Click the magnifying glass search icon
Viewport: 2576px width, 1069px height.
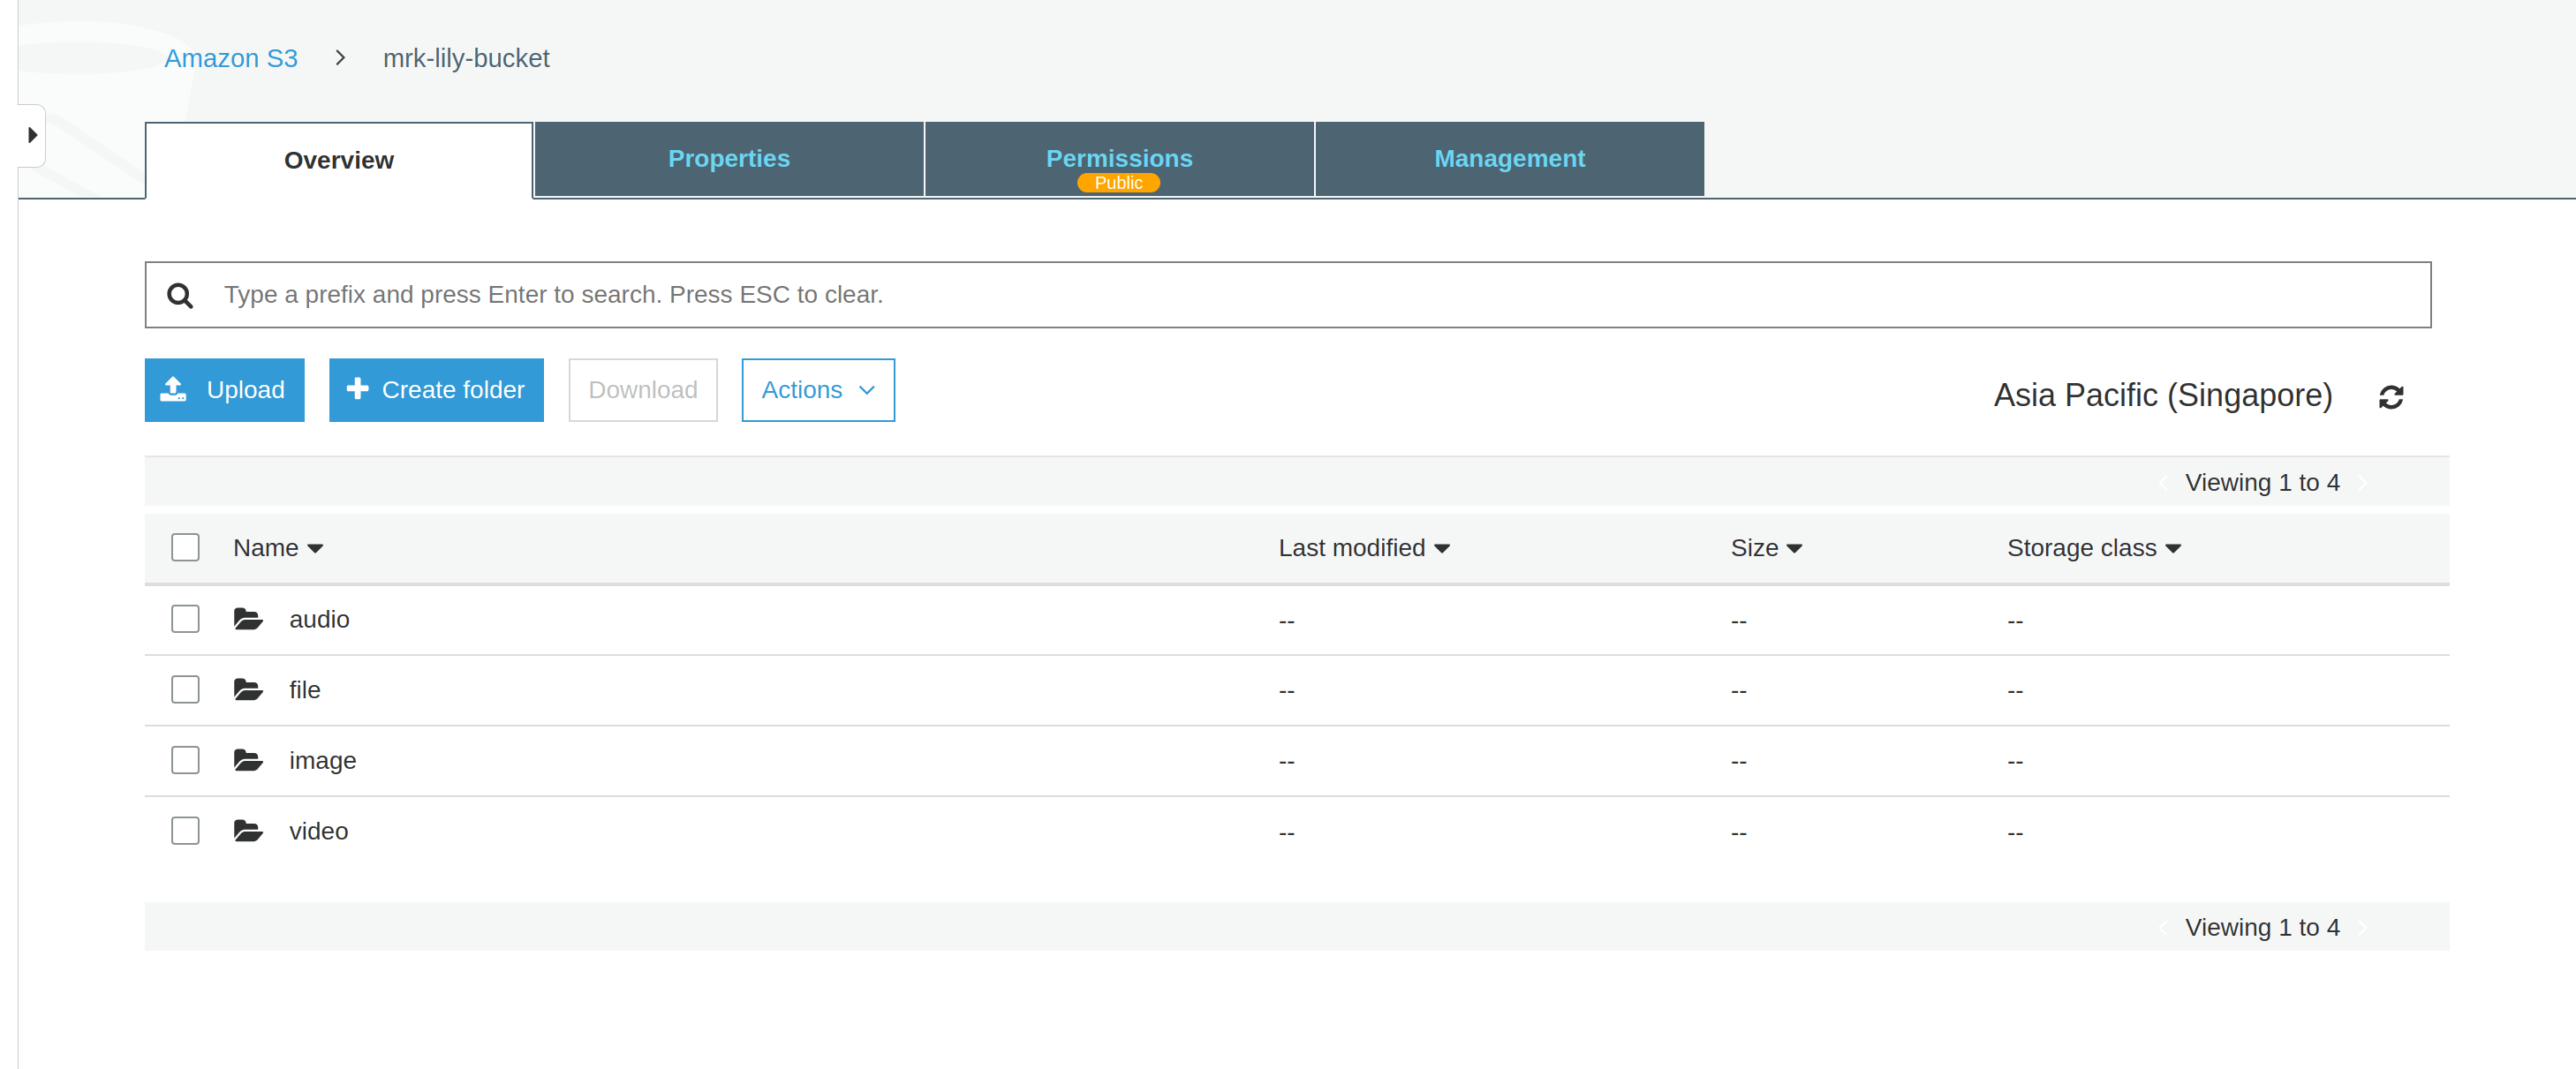click(x=180, y=295)
